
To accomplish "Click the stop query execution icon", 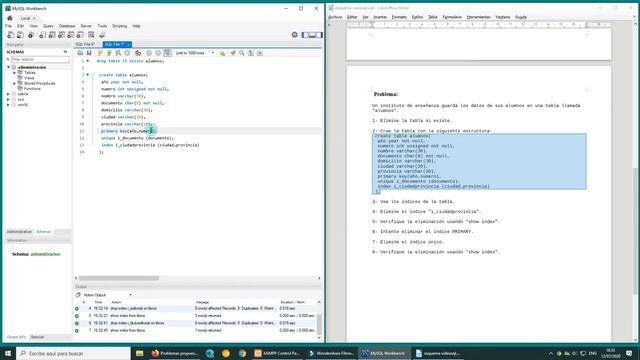I will [127, 53].
